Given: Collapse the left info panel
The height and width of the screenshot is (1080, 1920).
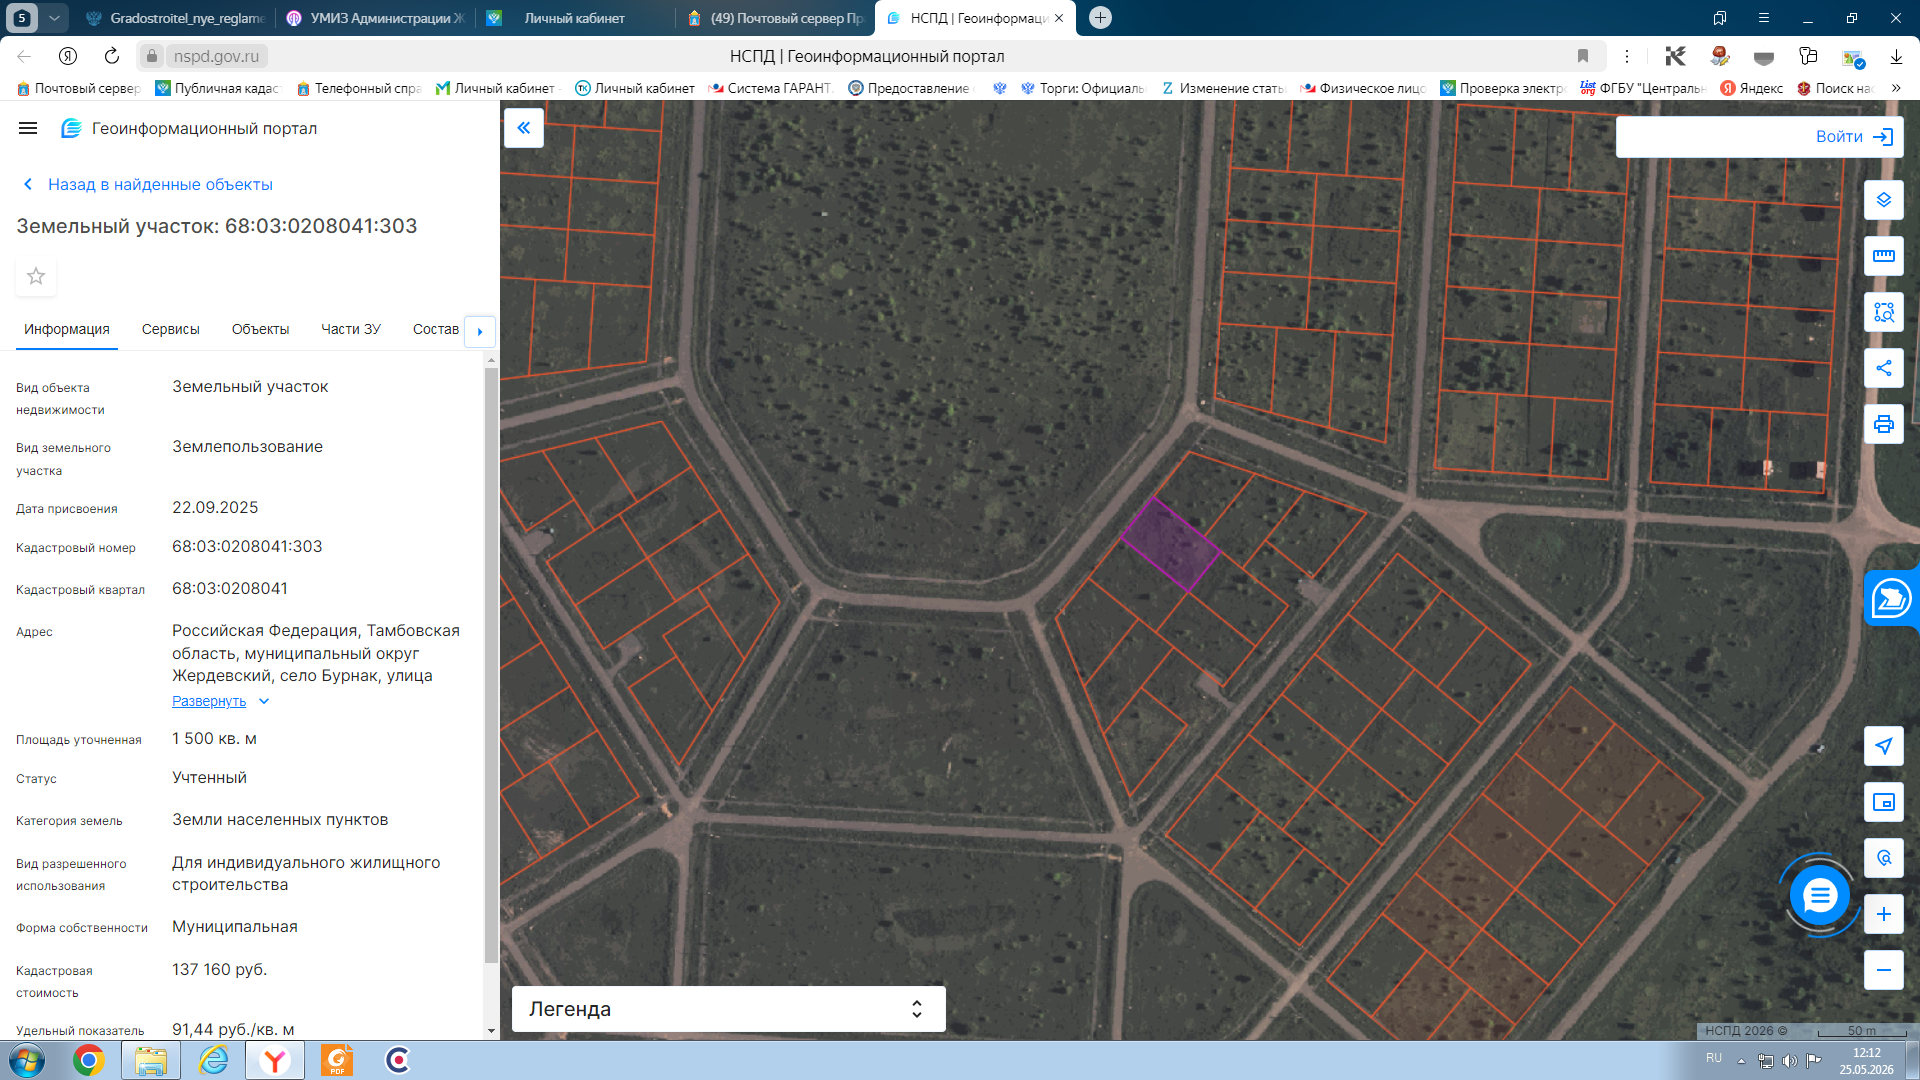Looking at the screenshot, I should click(524, 128).
